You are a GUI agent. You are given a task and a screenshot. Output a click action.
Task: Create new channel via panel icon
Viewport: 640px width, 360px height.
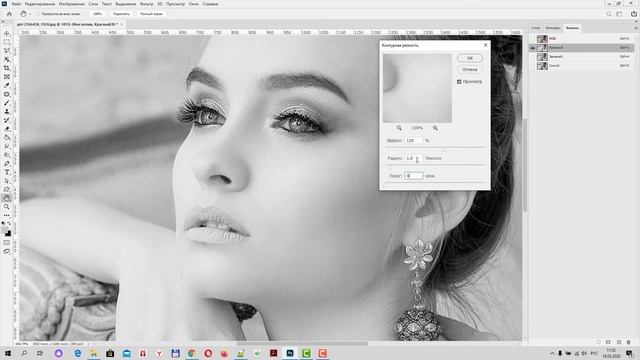pyautogui.click(x=619, y=342)
